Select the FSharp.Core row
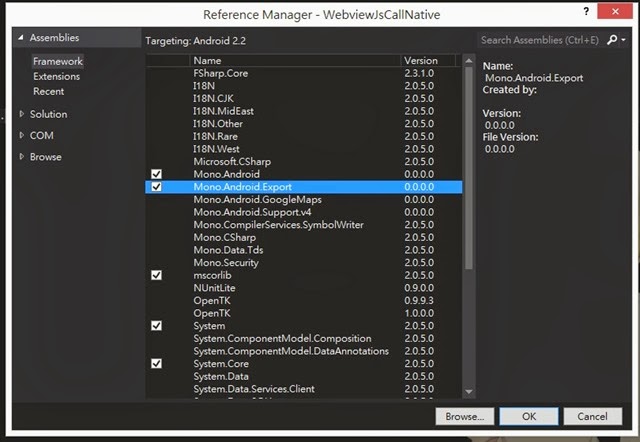The width and height of the screenshot is (640, 442). coord(304,73)
